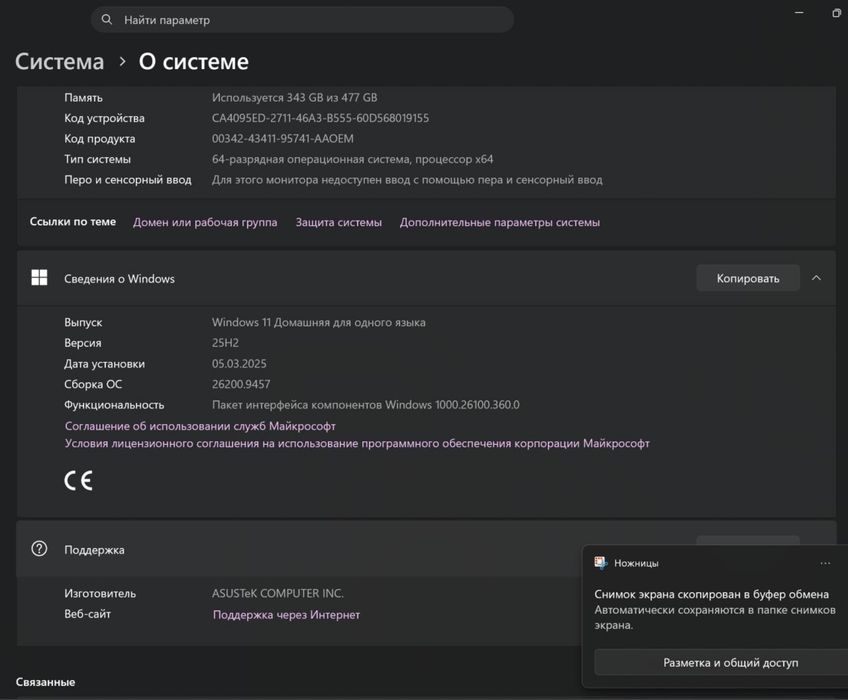Click the О системе page title
This screenshot has height=700, width=848.
coord(194,62)
